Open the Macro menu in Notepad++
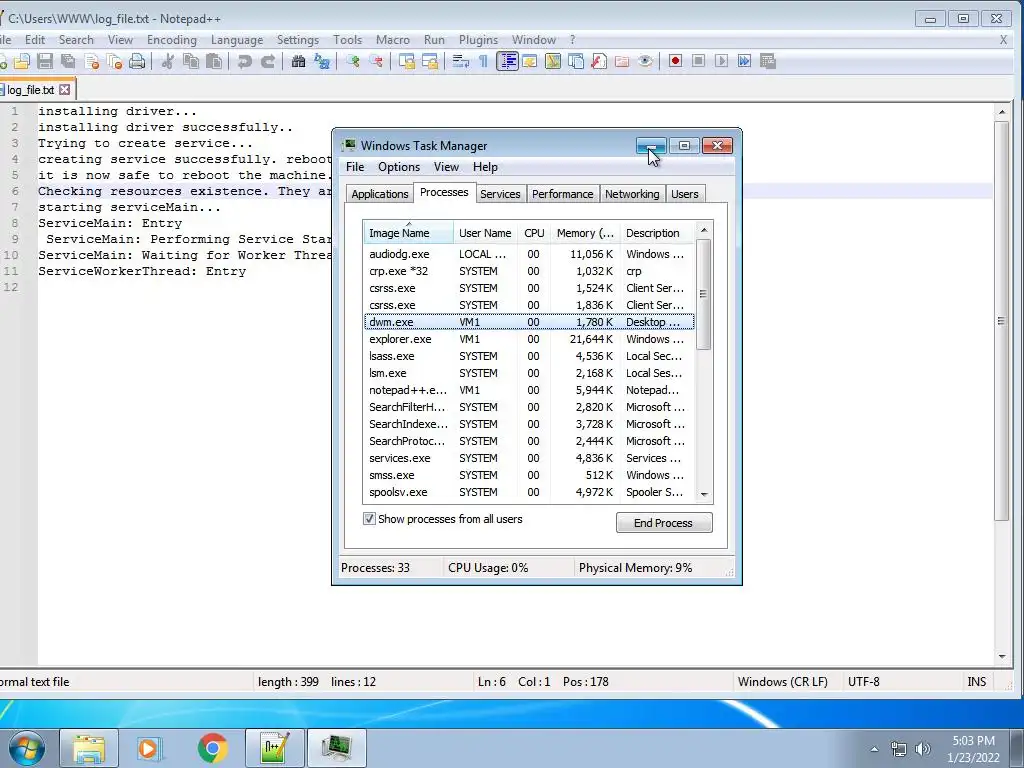Screen dimensions: 1024x768 [392, 40]
